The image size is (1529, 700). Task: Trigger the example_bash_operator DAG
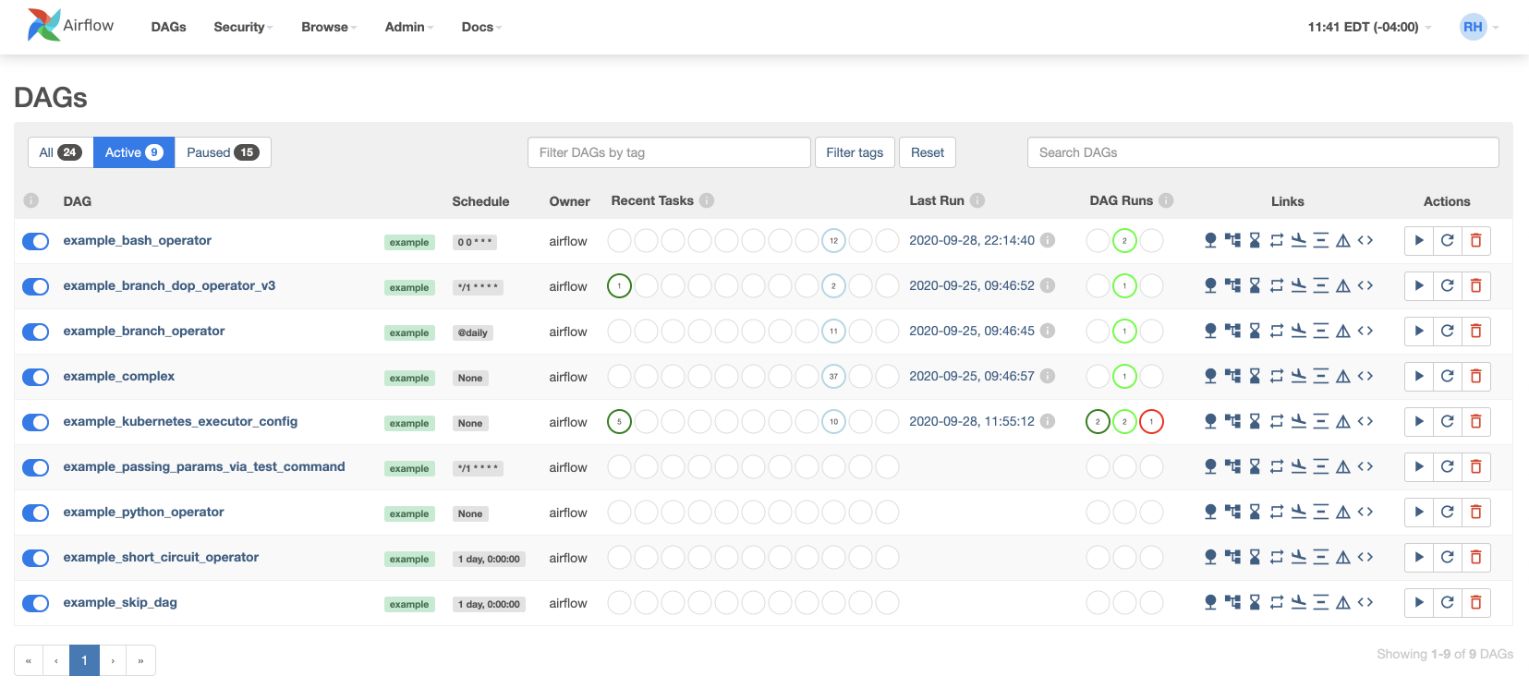tap(1418, 241)
